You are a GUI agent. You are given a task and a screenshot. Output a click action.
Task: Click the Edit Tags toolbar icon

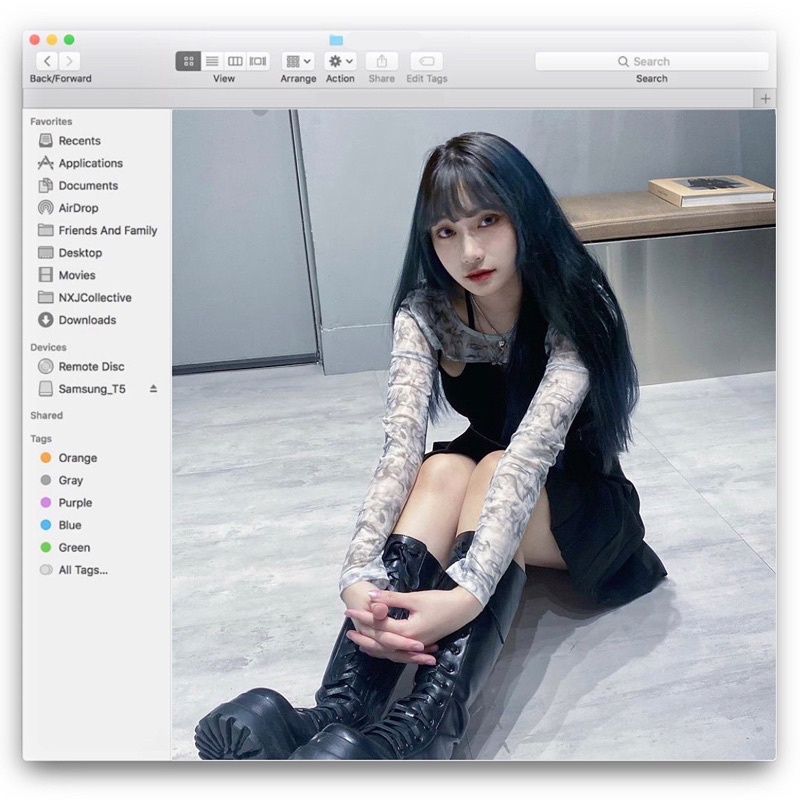click(x=426, y=61)
